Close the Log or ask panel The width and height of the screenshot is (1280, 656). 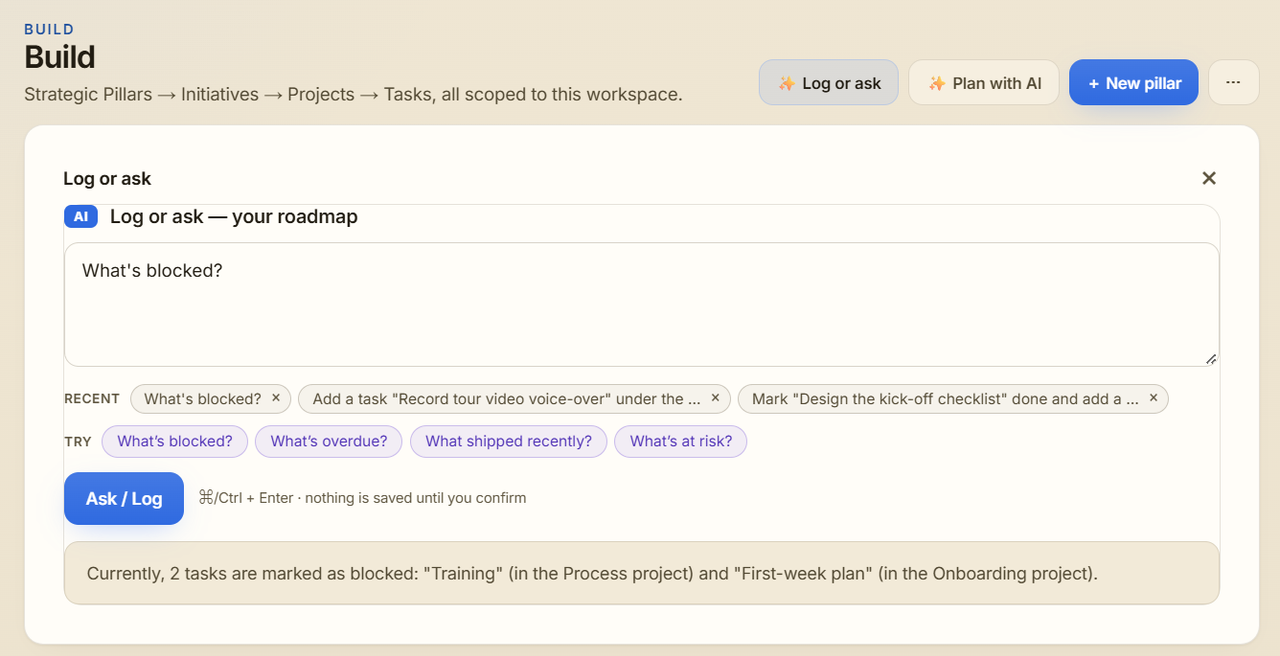point(1208,178)
